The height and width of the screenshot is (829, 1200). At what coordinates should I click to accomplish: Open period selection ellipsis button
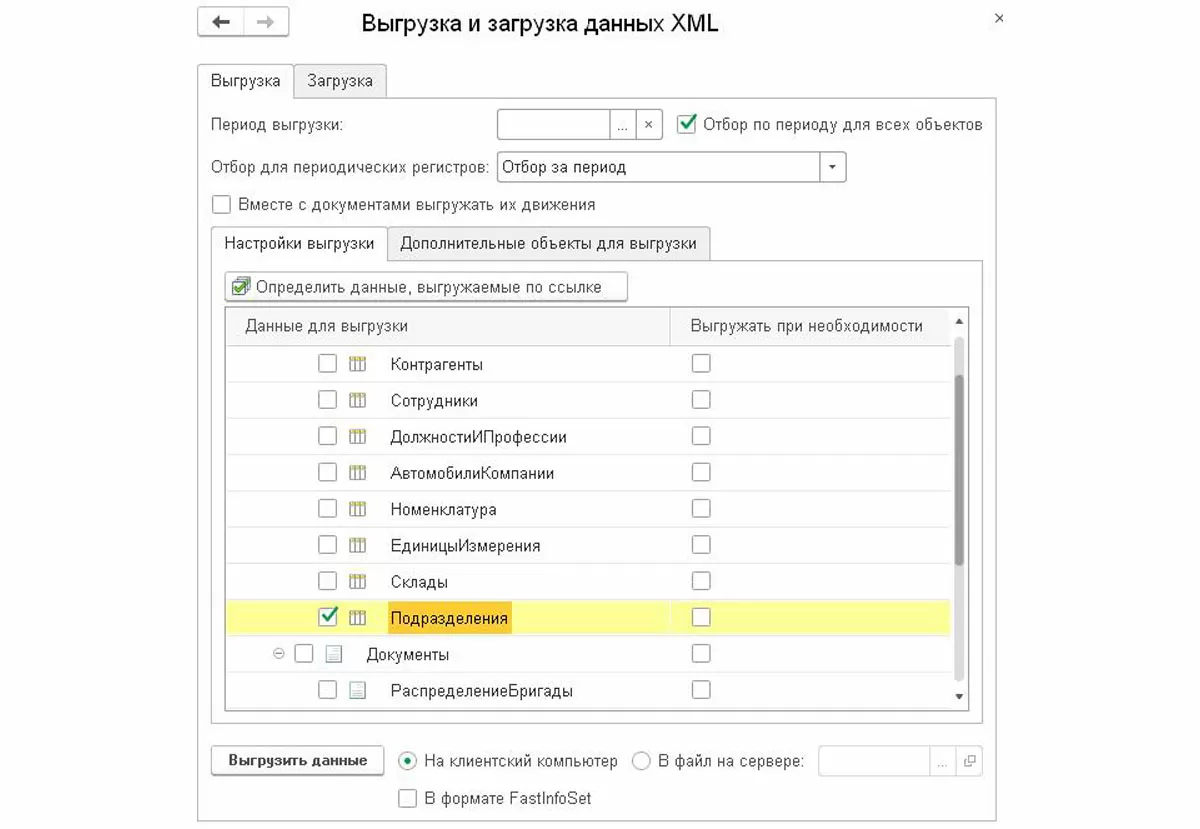pos(623,125)
